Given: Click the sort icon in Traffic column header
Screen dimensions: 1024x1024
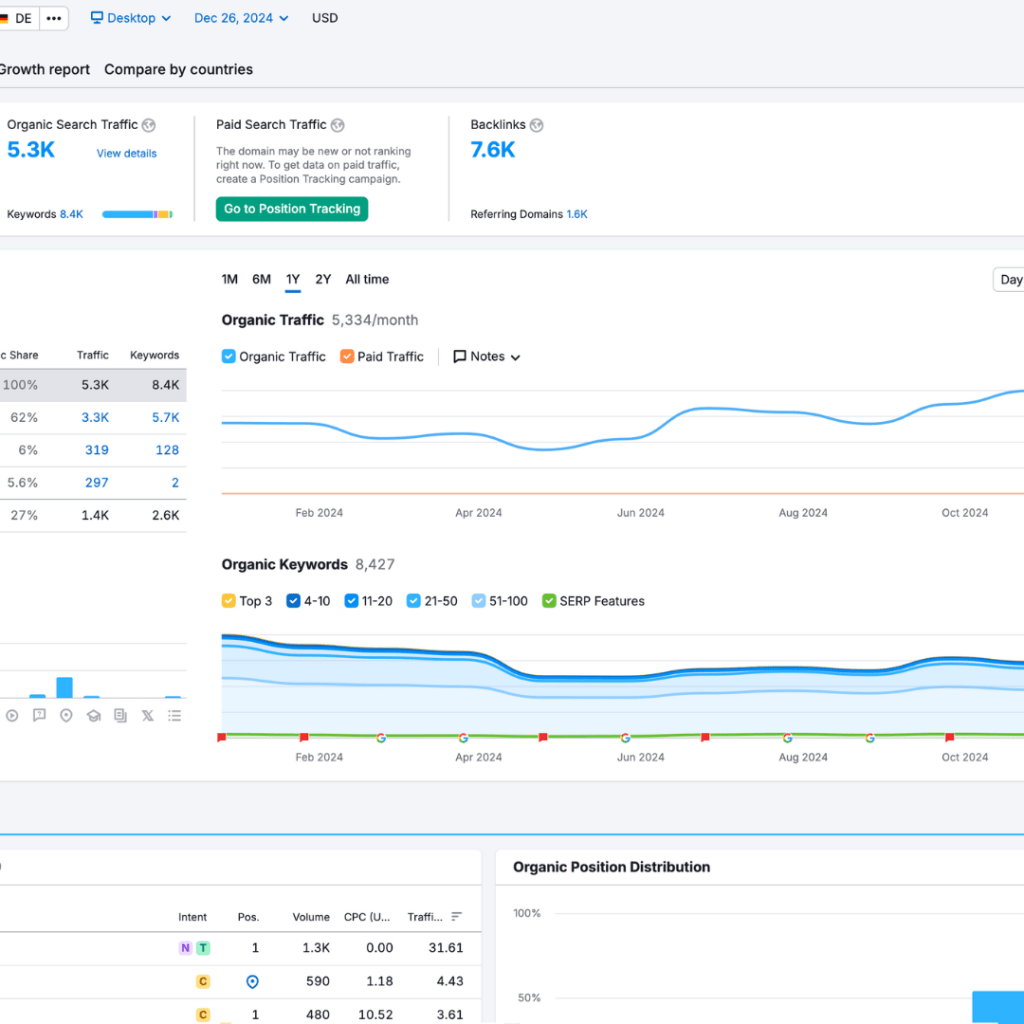Looking at the screenshot, I should [457, 917].
